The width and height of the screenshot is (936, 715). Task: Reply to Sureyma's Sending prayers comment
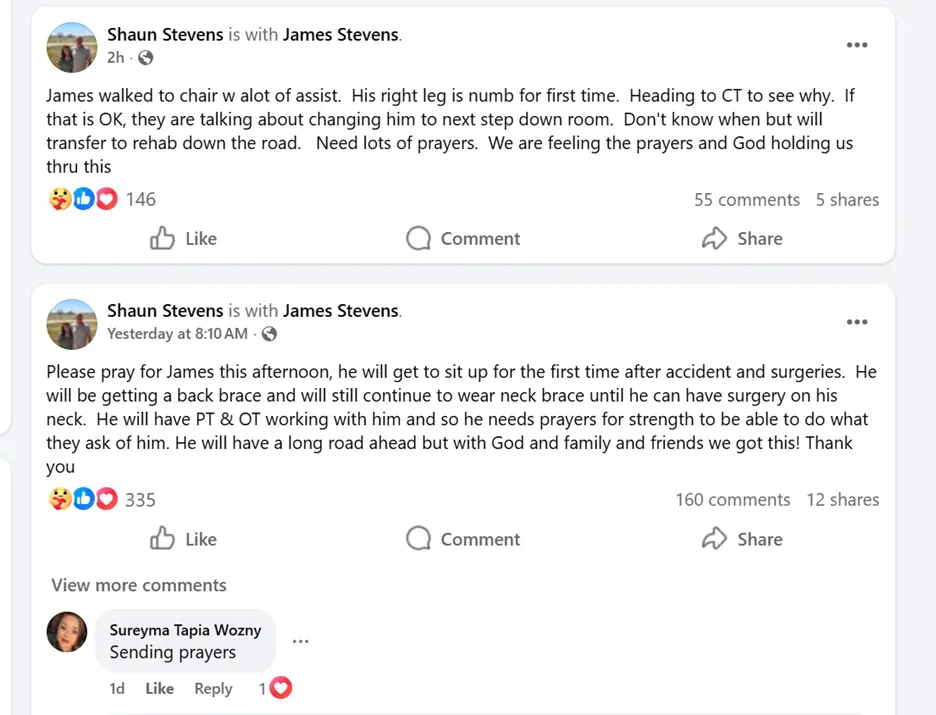pyautogui.click(x=213, y=688)
